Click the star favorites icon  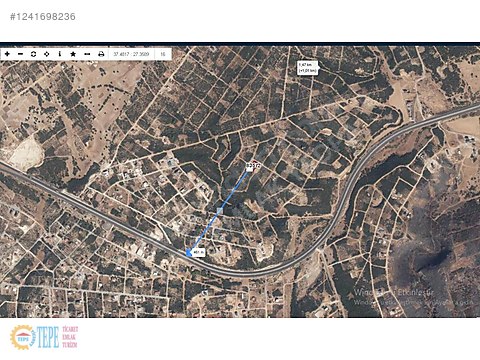73,54
